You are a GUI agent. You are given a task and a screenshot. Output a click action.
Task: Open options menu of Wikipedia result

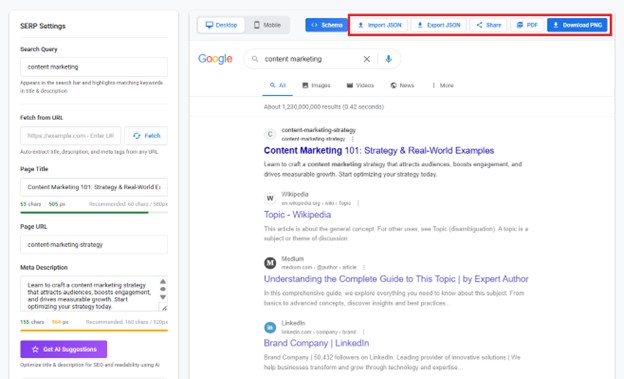(x=358, y=203)
